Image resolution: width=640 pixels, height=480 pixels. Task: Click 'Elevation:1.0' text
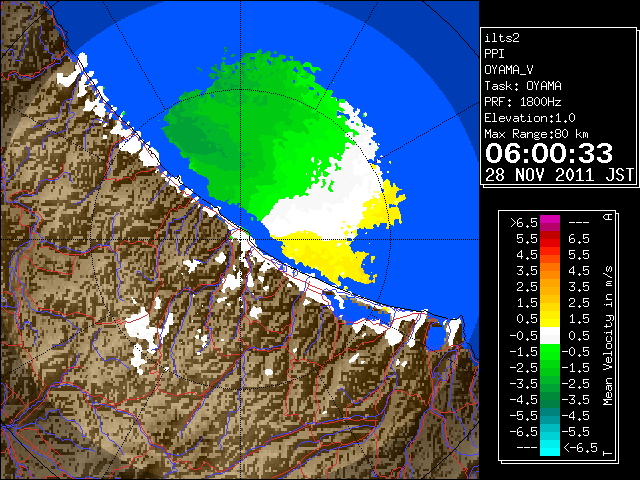point(530,118)
